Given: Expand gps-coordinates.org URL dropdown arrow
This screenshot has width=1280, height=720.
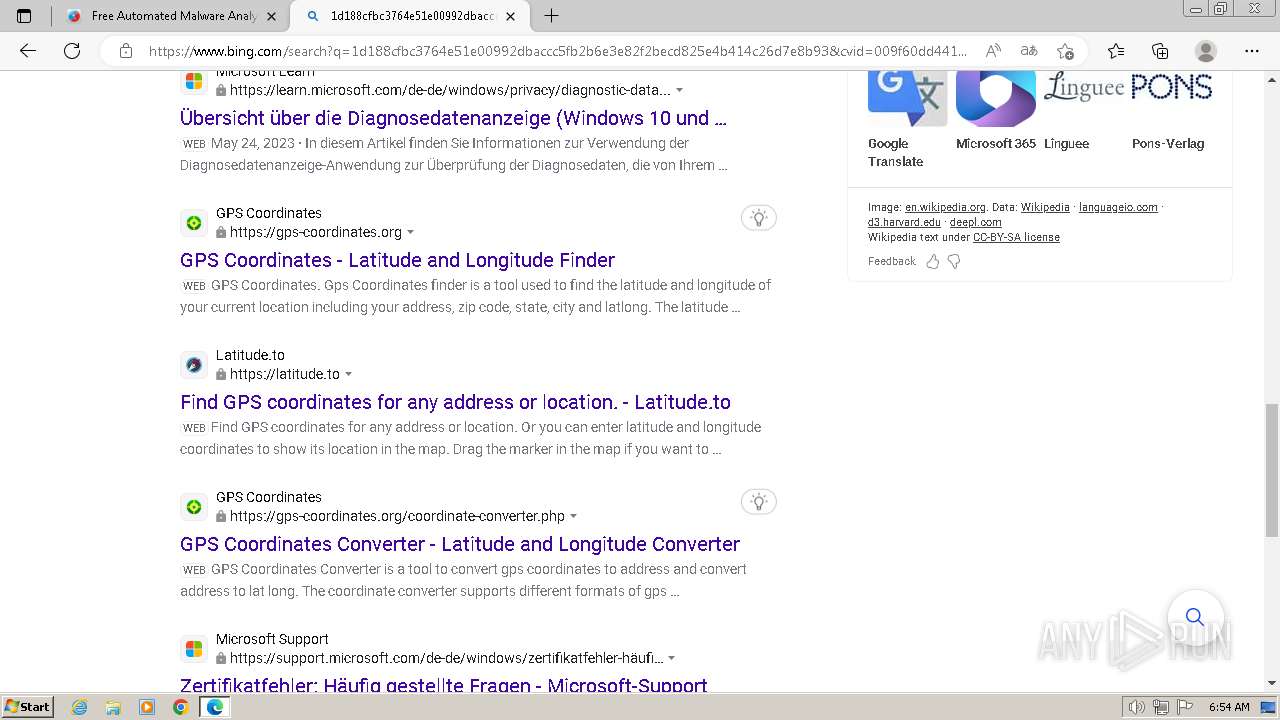Looking at the screenshot, I should point(410,232).
